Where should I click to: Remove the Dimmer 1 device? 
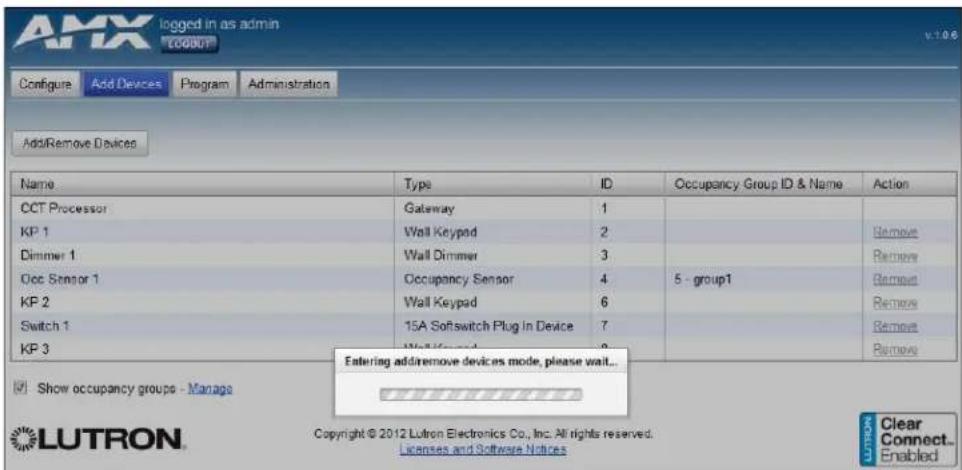[896, 256]
